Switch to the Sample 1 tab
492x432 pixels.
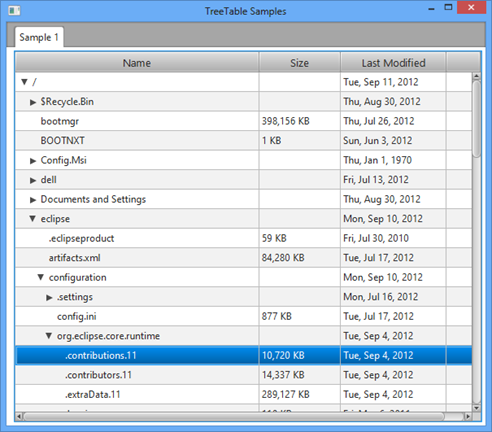click(x=39, y=37)
